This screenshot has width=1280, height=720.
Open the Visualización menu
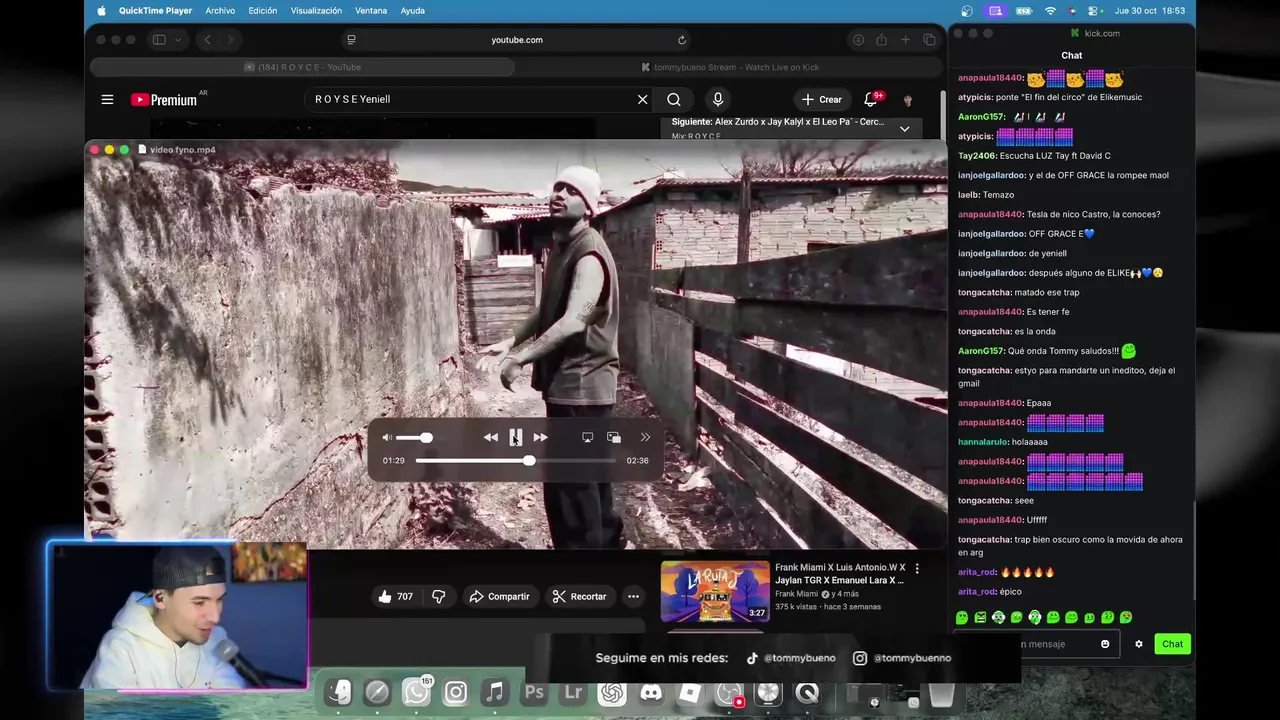[x=316, y=11]
